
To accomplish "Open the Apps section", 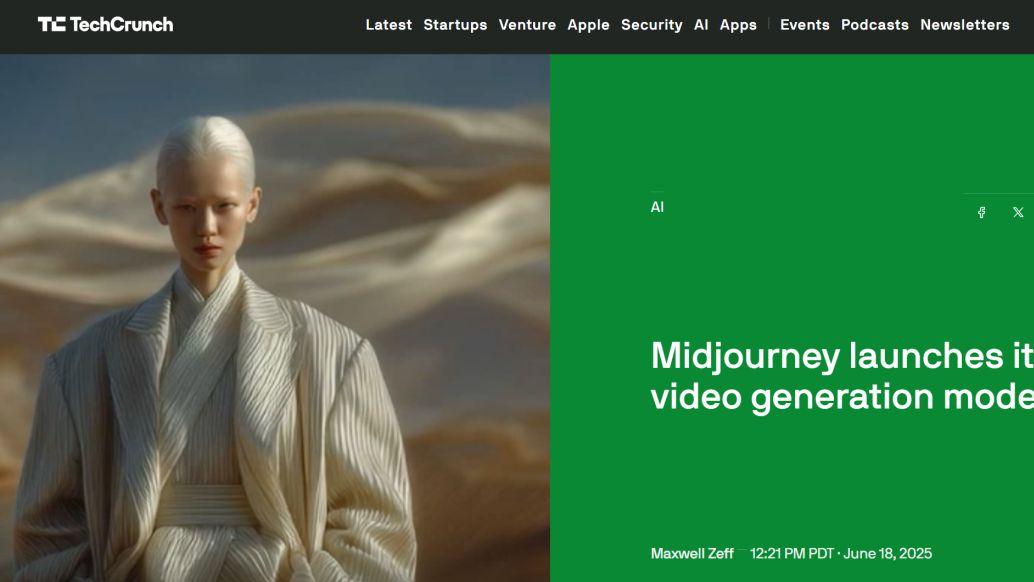I will pyautogui.click(x=738, y=25).
